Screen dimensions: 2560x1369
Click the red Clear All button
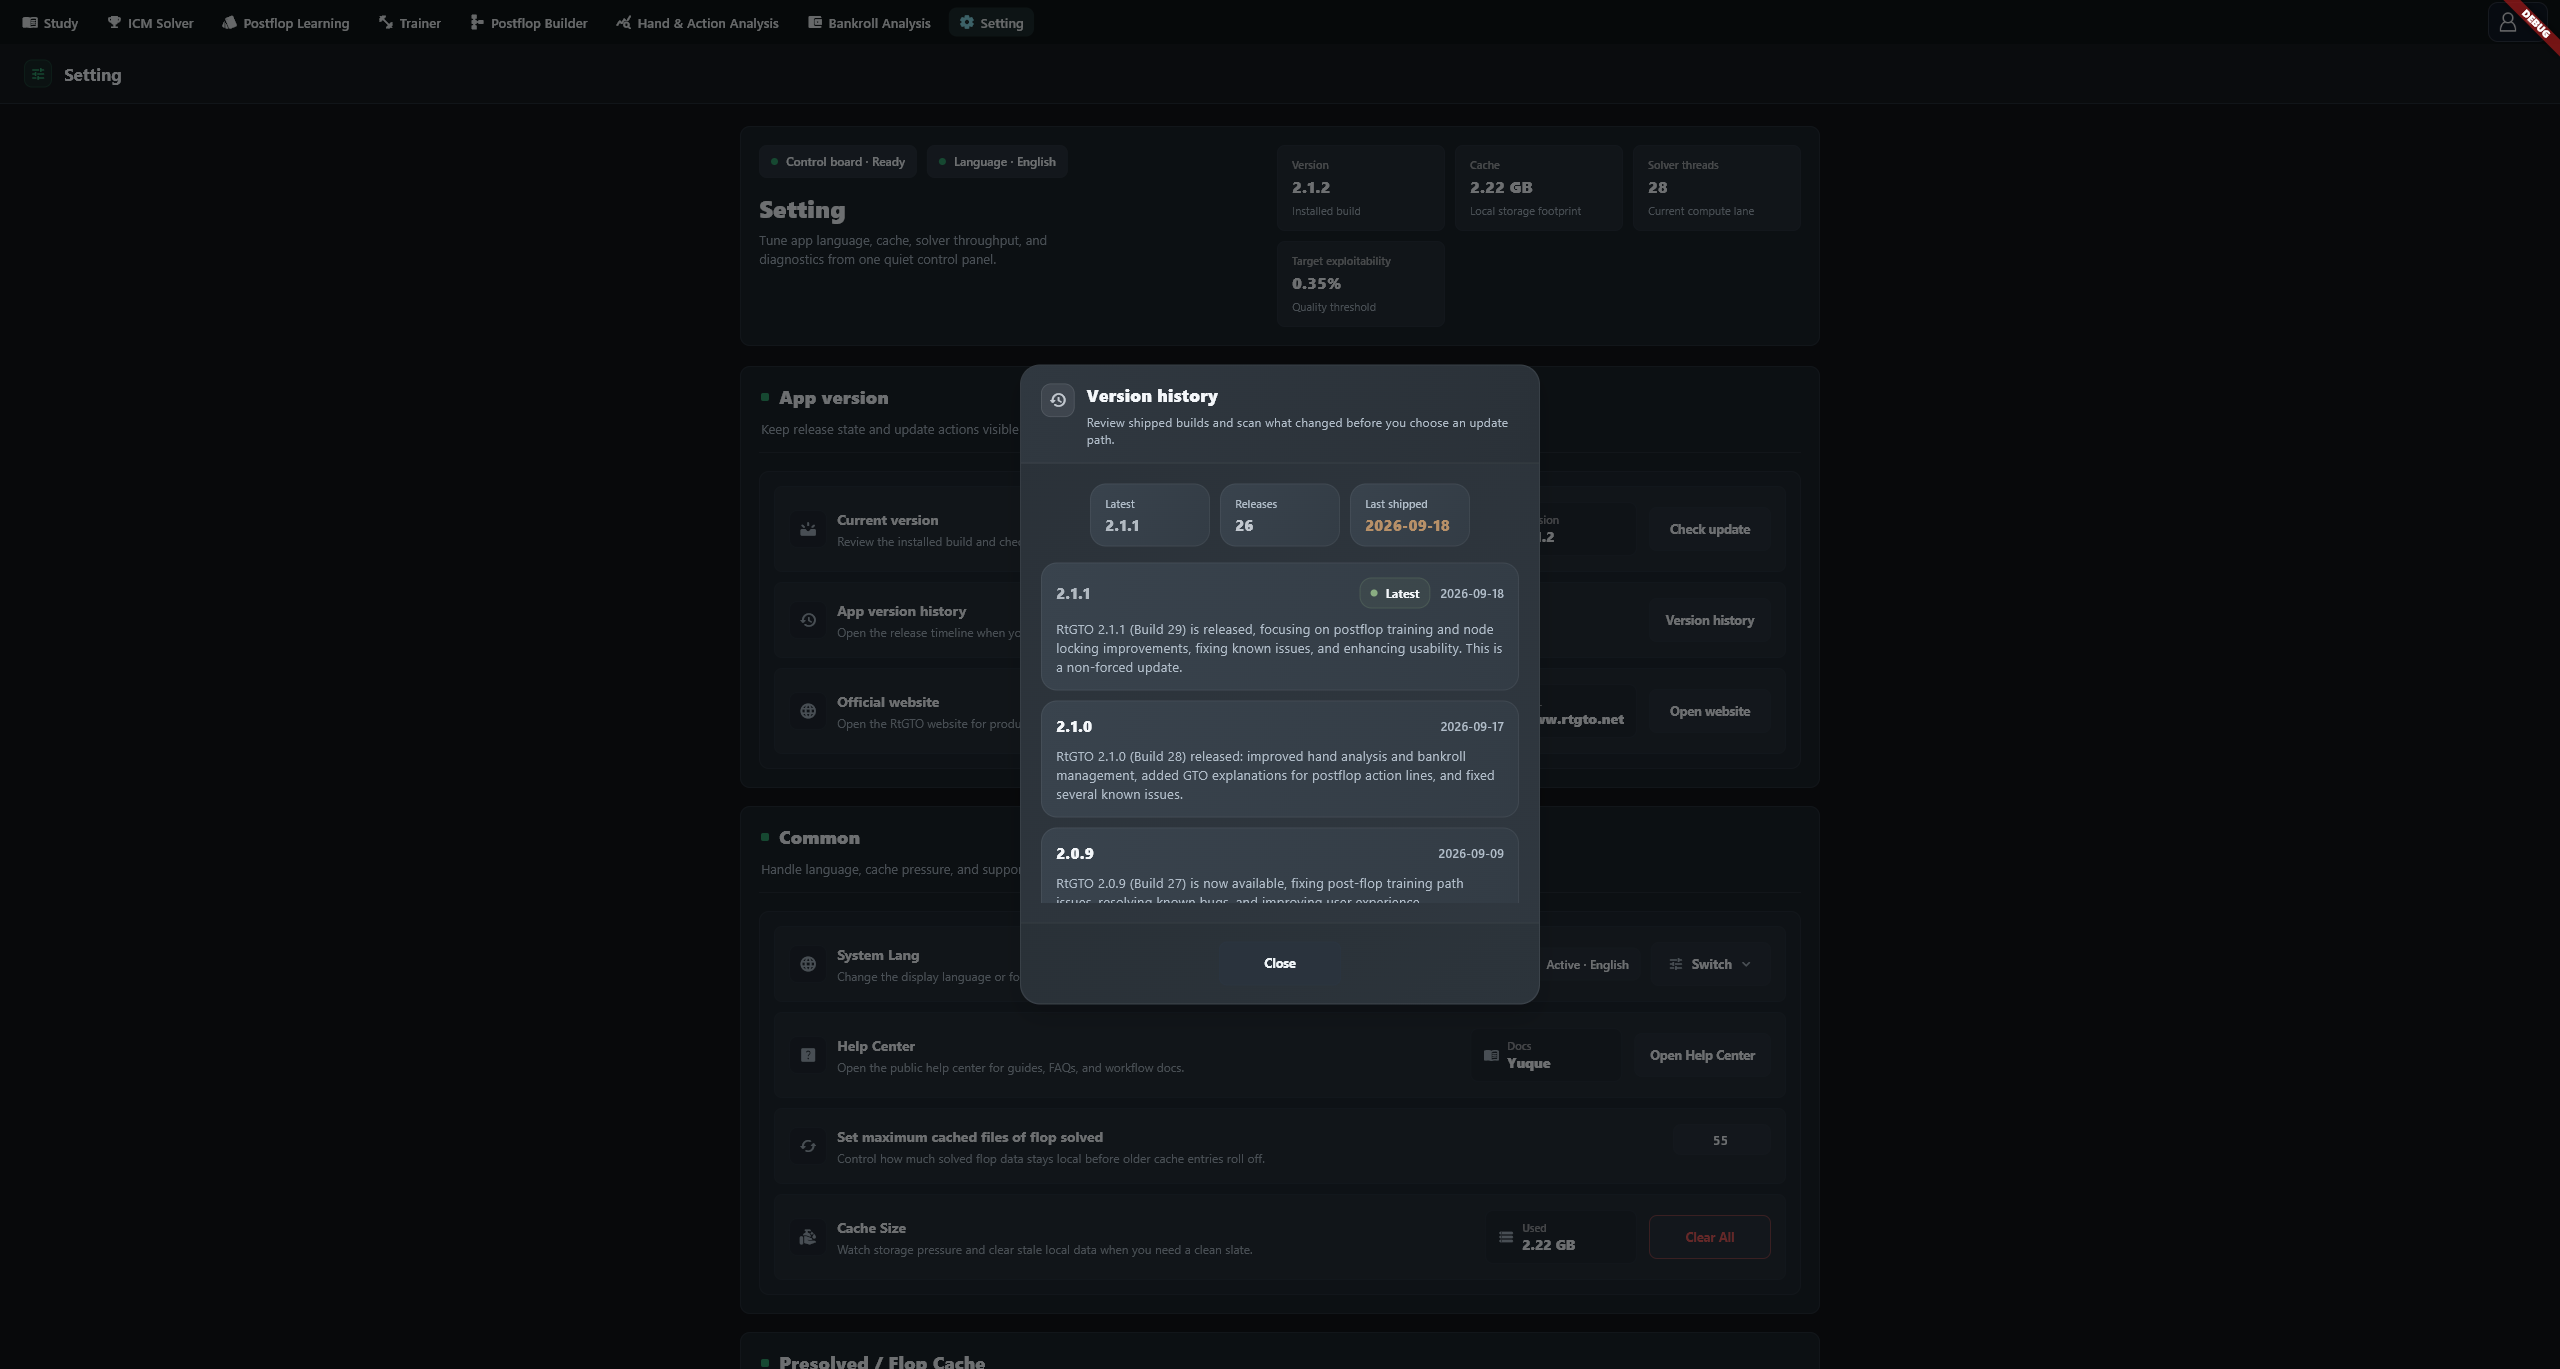(x=1710, y=1238)
